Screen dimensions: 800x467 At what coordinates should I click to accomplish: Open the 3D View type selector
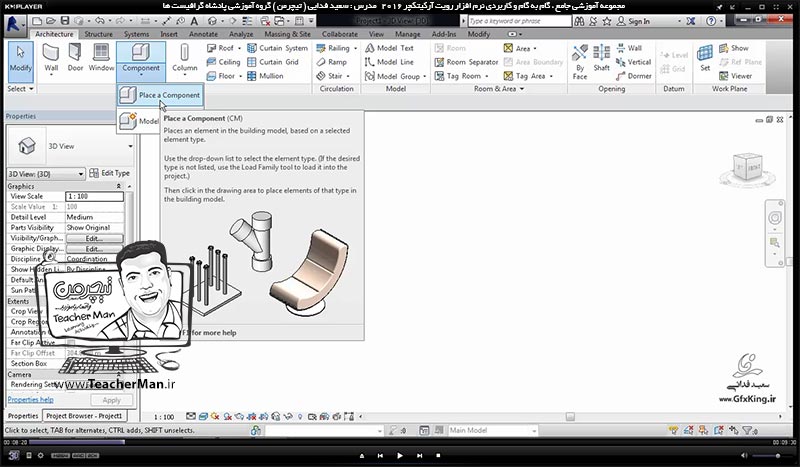(x=71, y=146)
